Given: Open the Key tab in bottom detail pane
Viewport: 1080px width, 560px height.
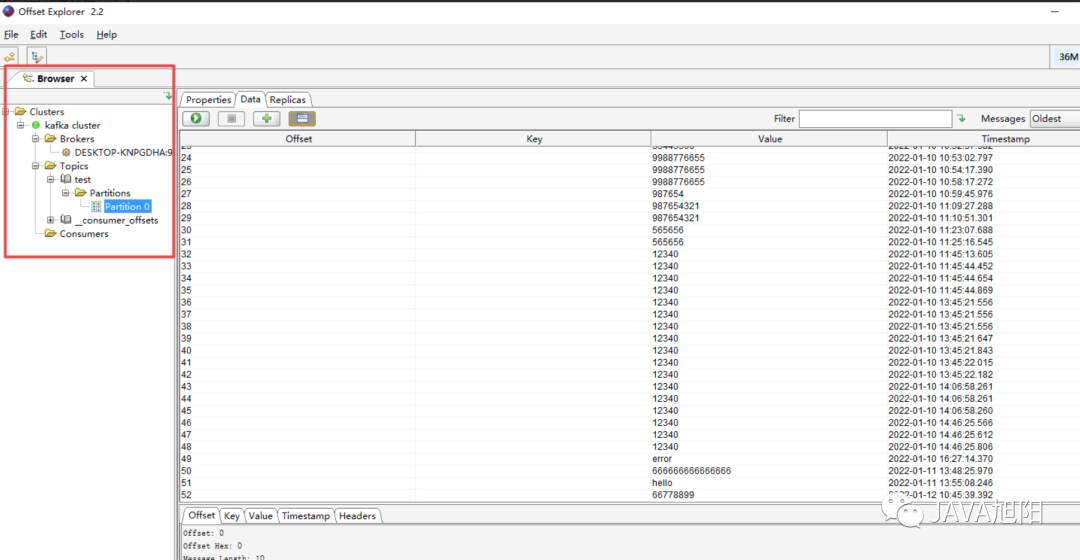Looking at the screenshot, I should click(232, 516).
